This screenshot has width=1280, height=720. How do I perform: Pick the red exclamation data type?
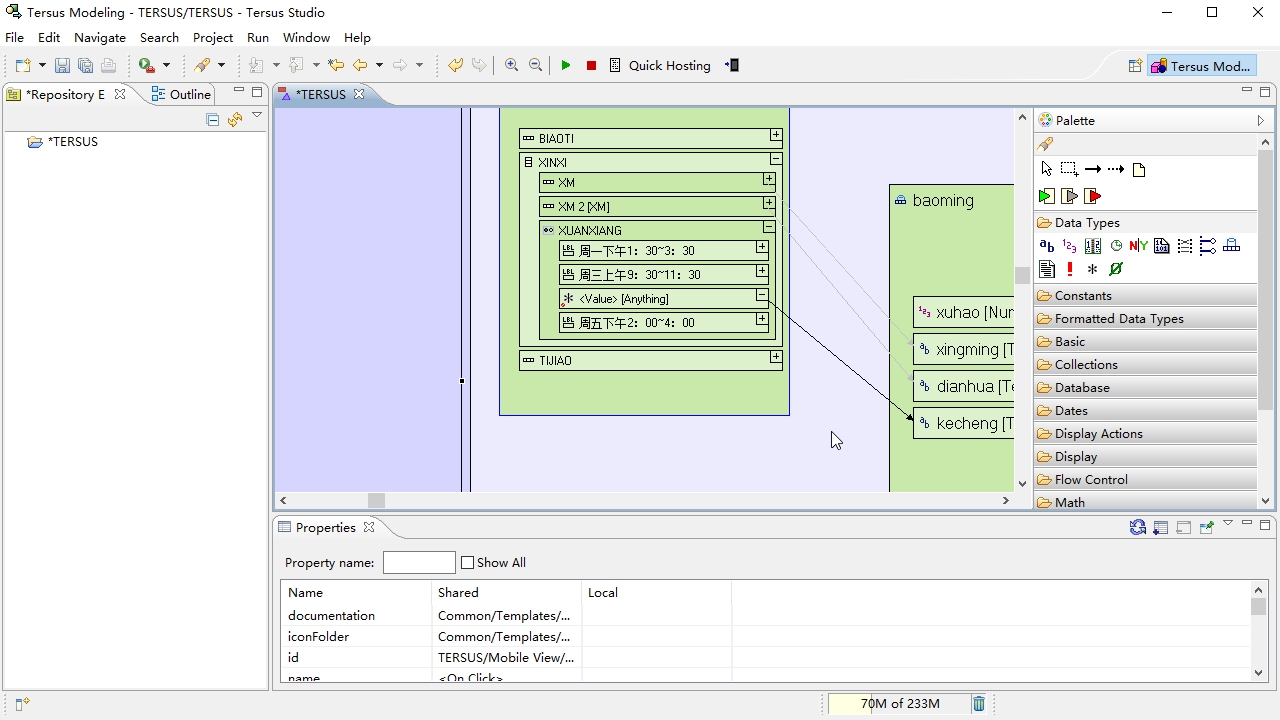tap(1070, 269)
